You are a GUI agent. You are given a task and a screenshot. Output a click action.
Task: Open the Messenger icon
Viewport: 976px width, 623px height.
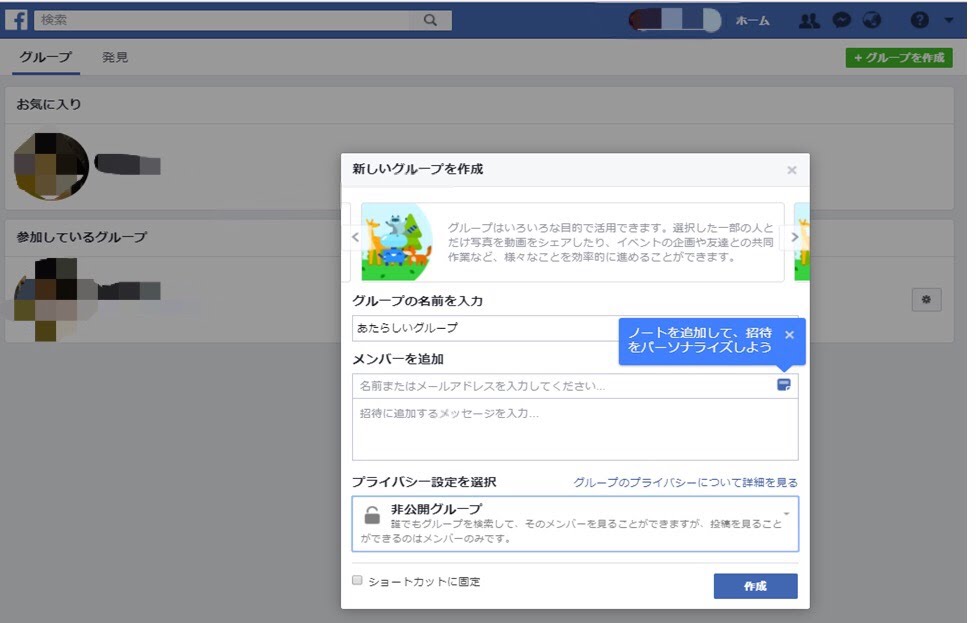tap(842, 21)
